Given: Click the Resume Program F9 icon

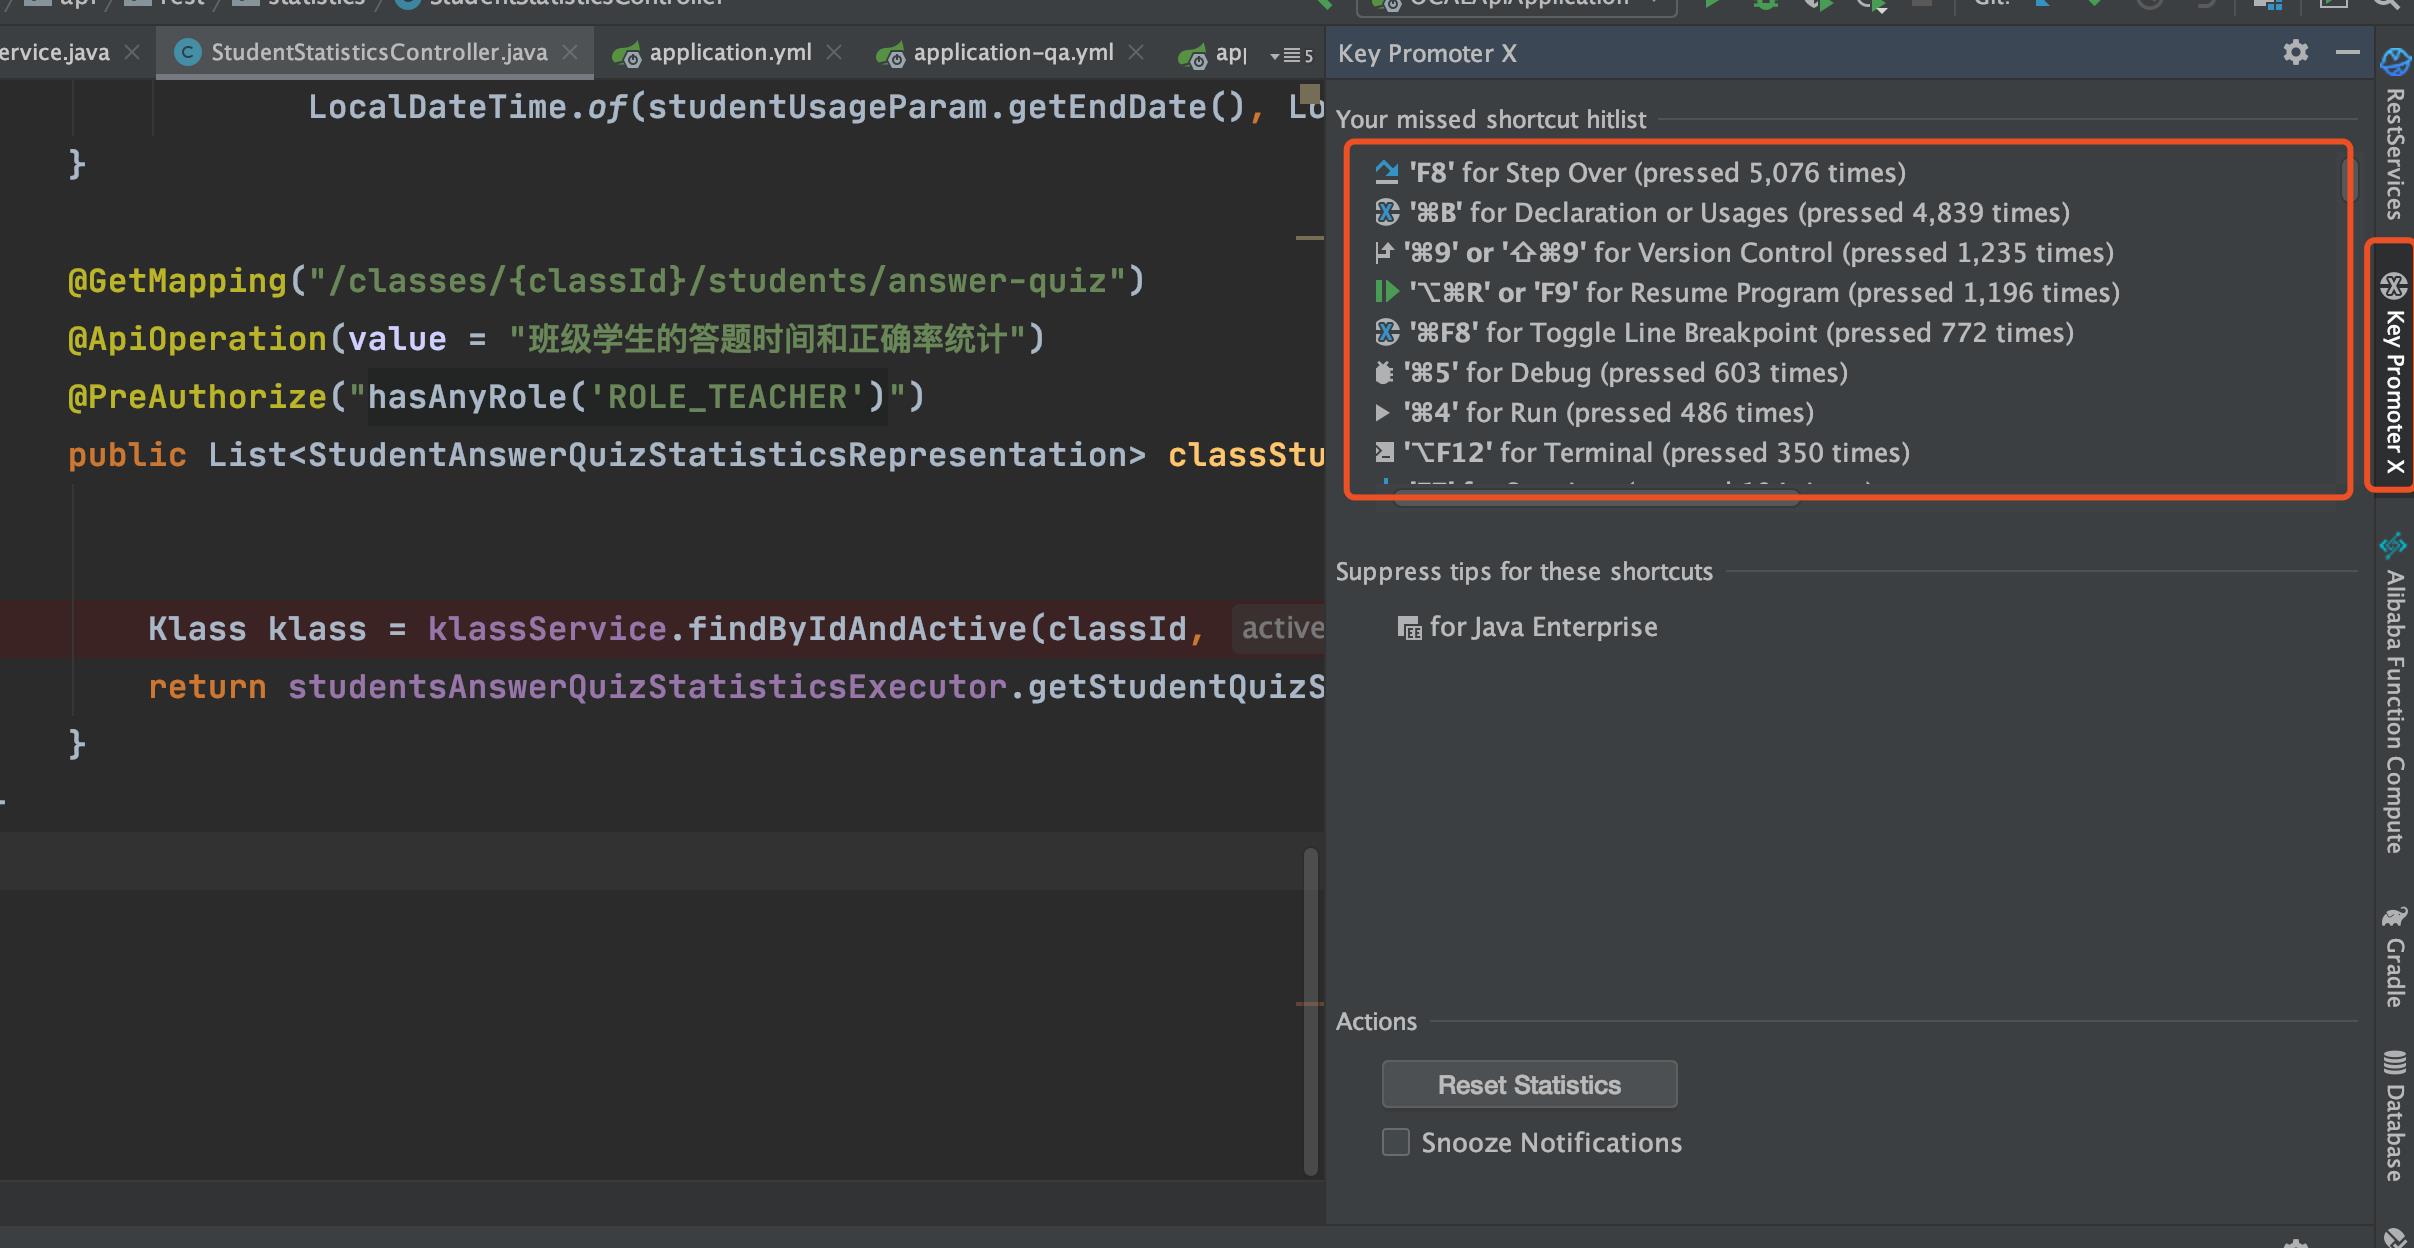Looking at the screenshot, I should (x=1381, y=291).
